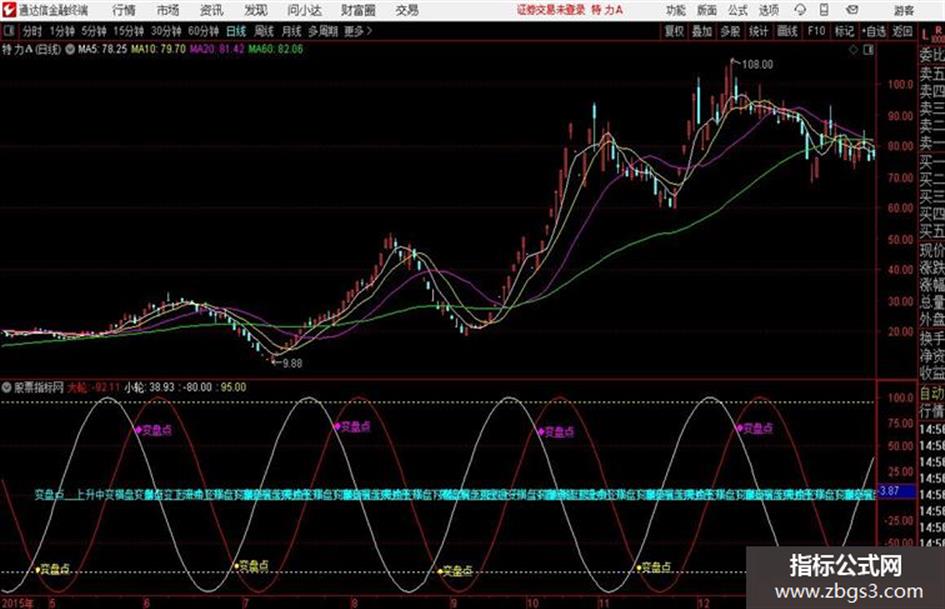Click the 多股 toolbar button
The width and height of the screenshot is (945, 609).
(x=730, y=31)
